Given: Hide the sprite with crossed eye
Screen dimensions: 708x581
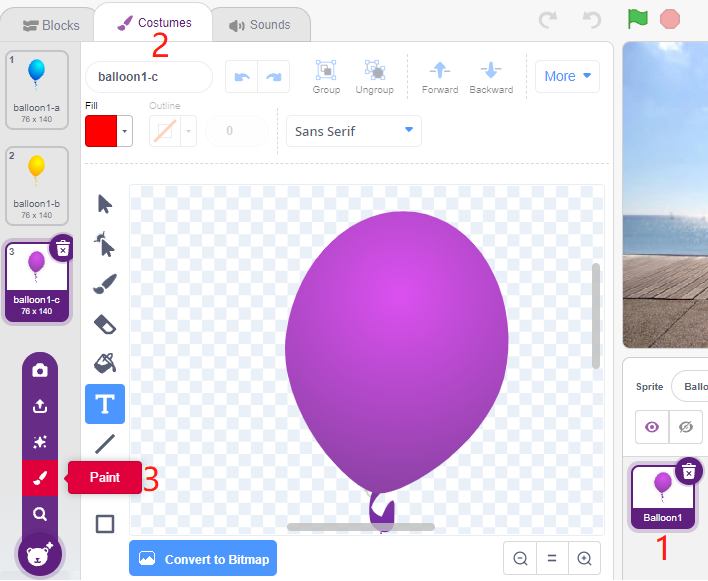Looking at the screenshot, I should 685,427.
